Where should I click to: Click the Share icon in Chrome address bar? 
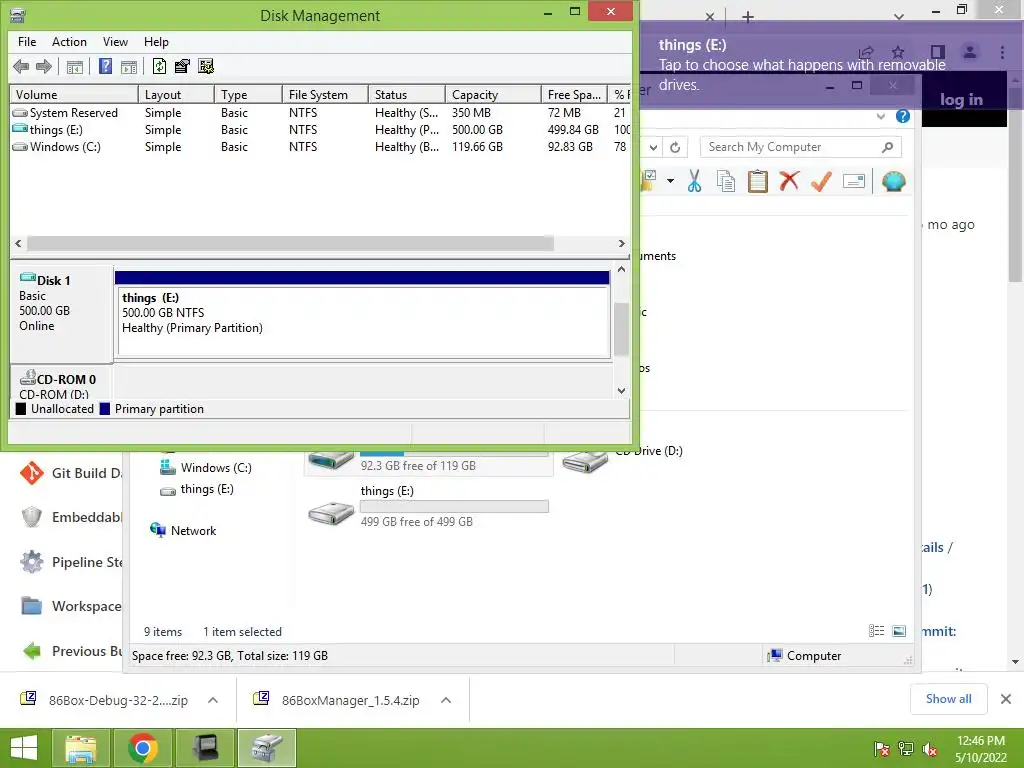point(866,52)
